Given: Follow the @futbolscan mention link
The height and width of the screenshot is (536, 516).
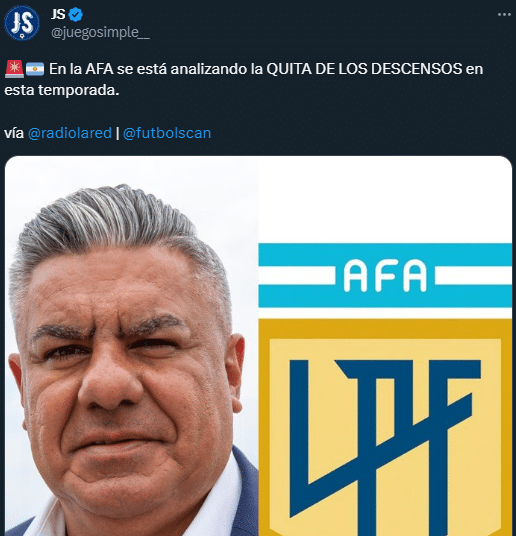Looking at the screenshot, I should 167,133.
